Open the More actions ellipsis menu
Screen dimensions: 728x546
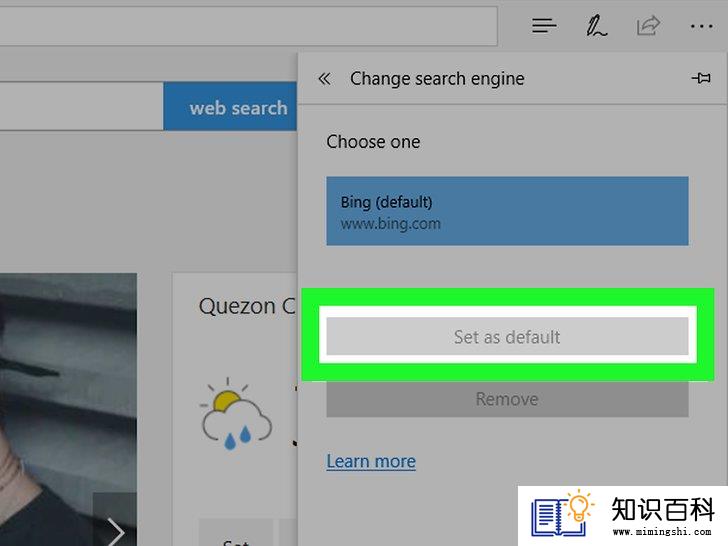click(x=702, y=26)
